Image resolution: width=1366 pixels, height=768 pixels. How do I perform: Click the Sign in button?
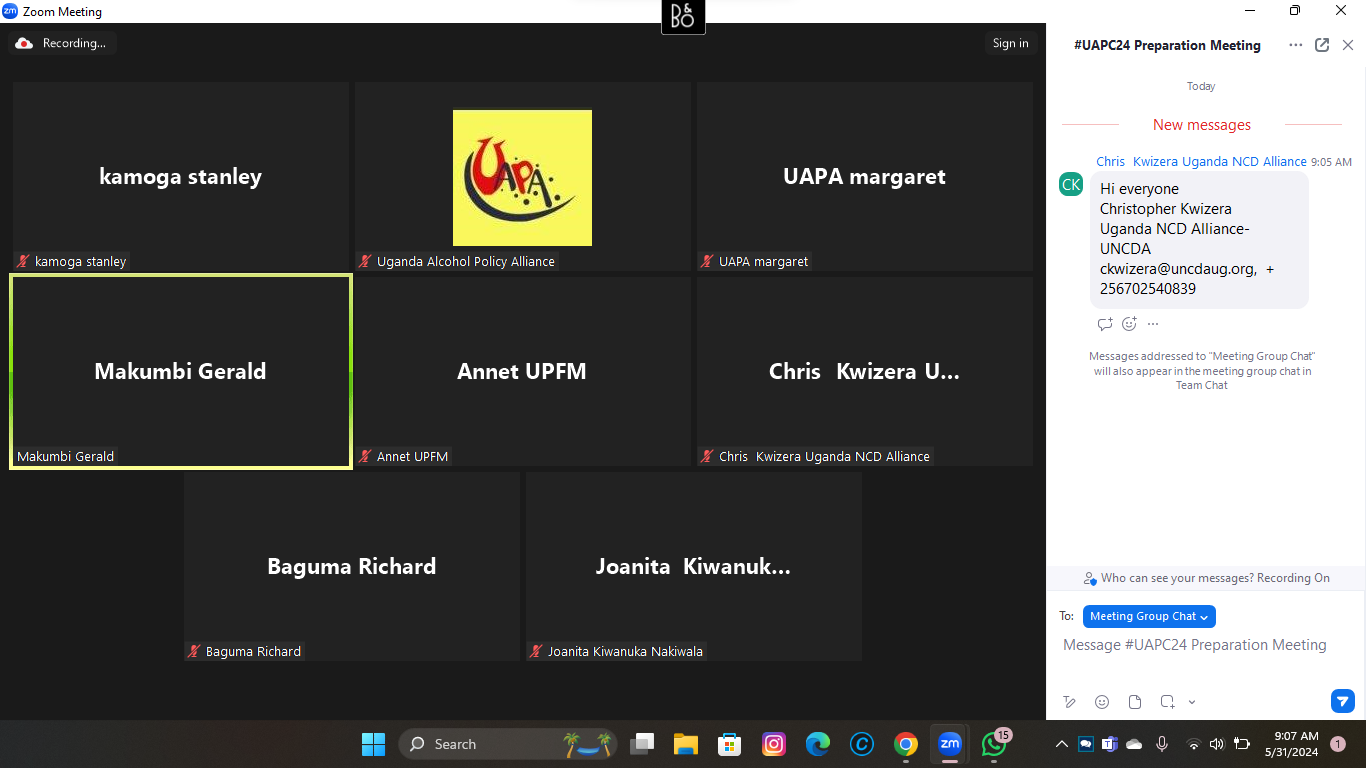(x=1010, y=43)
